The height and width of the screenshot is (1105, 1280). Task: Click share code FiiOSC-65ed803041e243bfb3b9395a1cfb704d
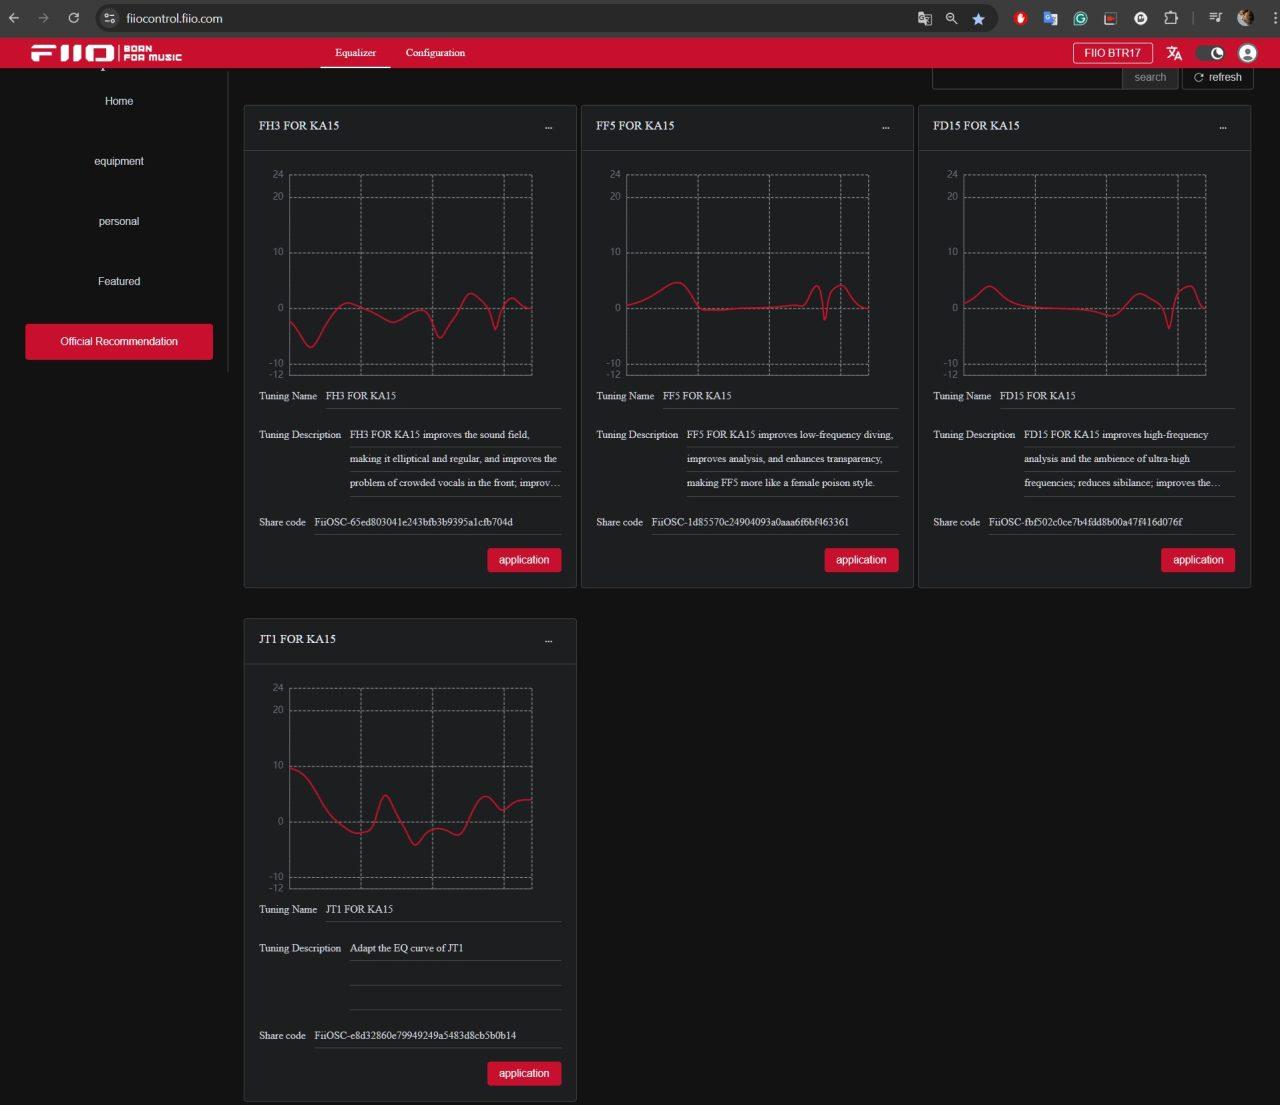pyautogui.click(x=413, y=522)
